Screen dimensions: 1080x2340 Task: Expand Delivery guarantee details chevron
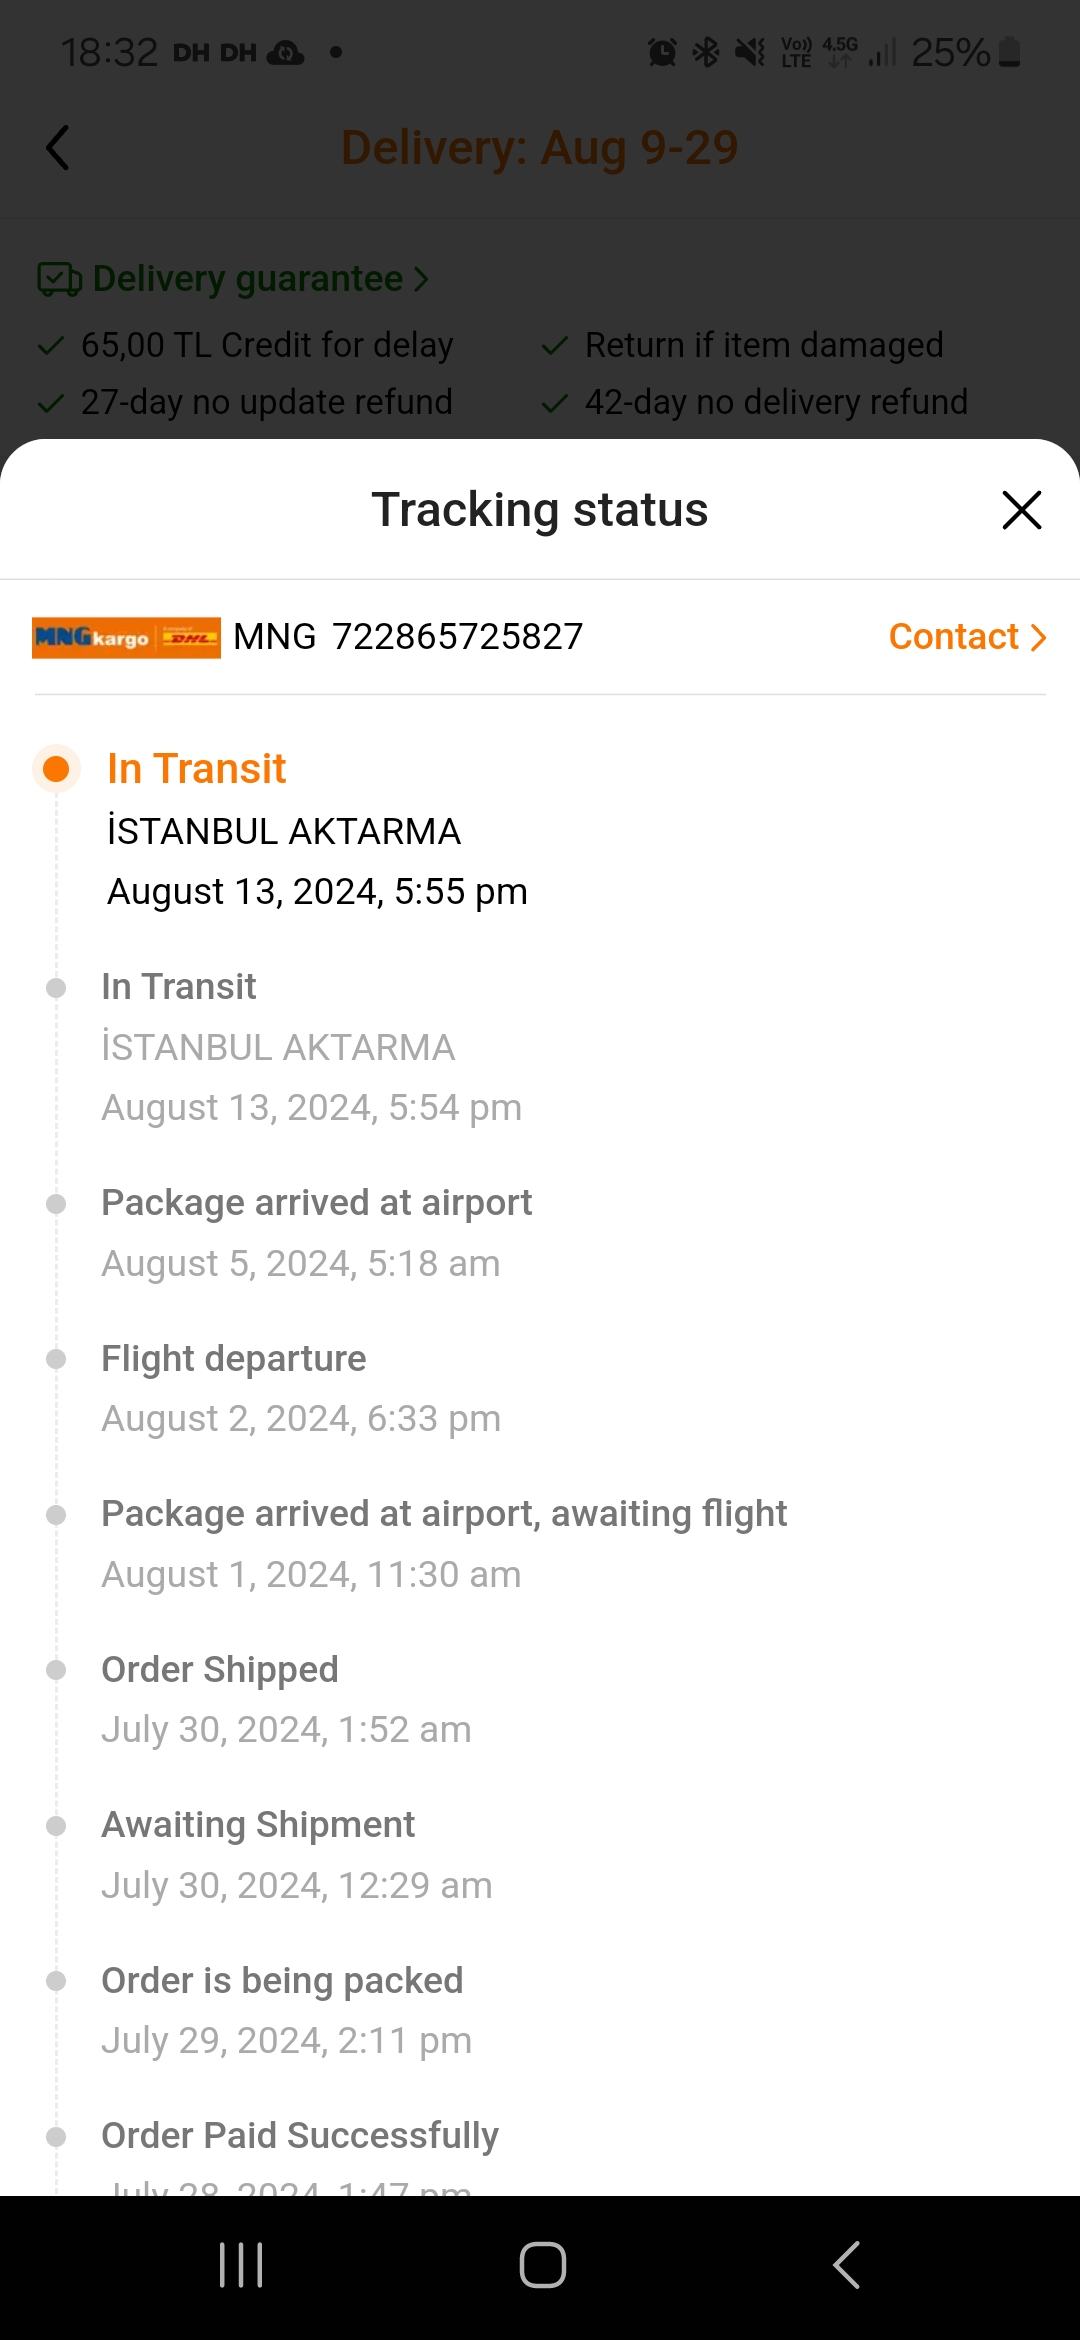pos(421,279)
